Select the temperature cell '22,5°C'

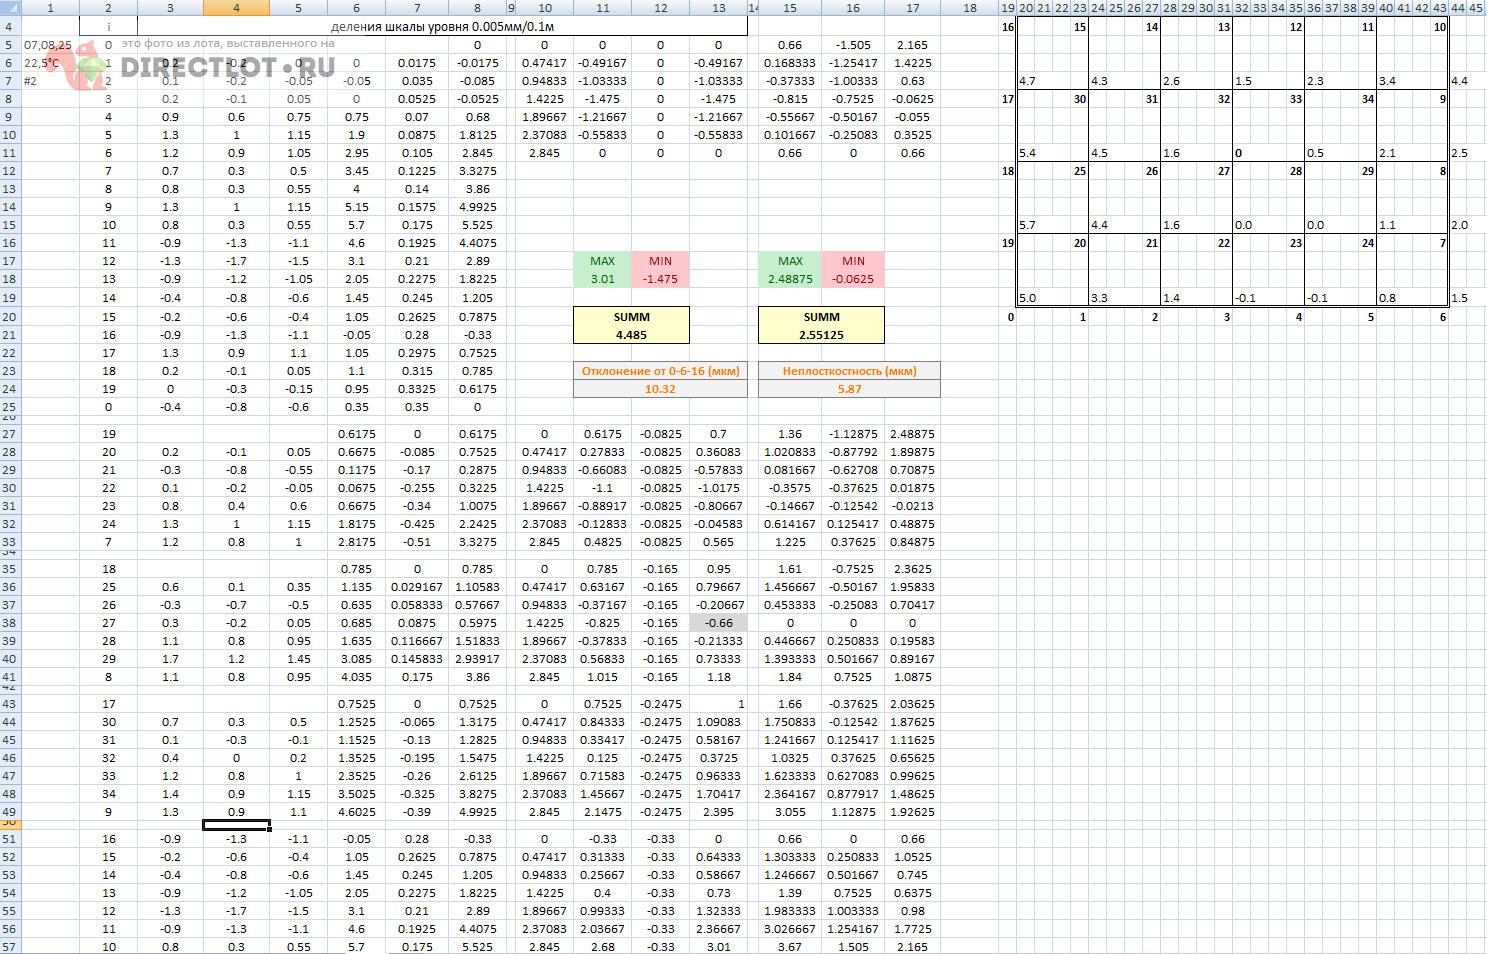coord(47,63)
